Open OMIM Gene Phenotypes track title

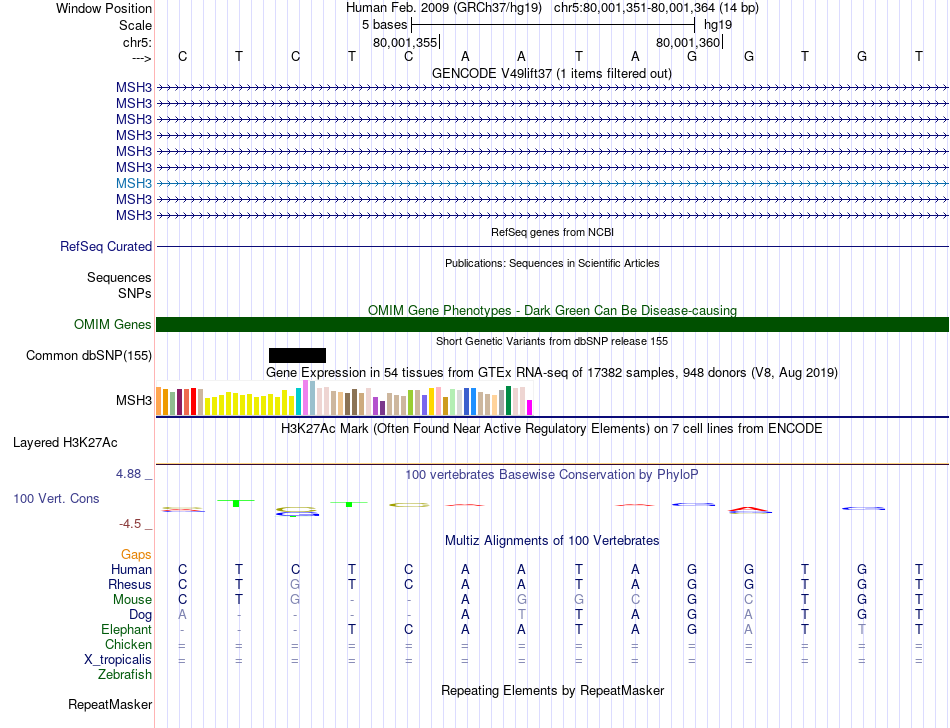click(x=552, y=310)
